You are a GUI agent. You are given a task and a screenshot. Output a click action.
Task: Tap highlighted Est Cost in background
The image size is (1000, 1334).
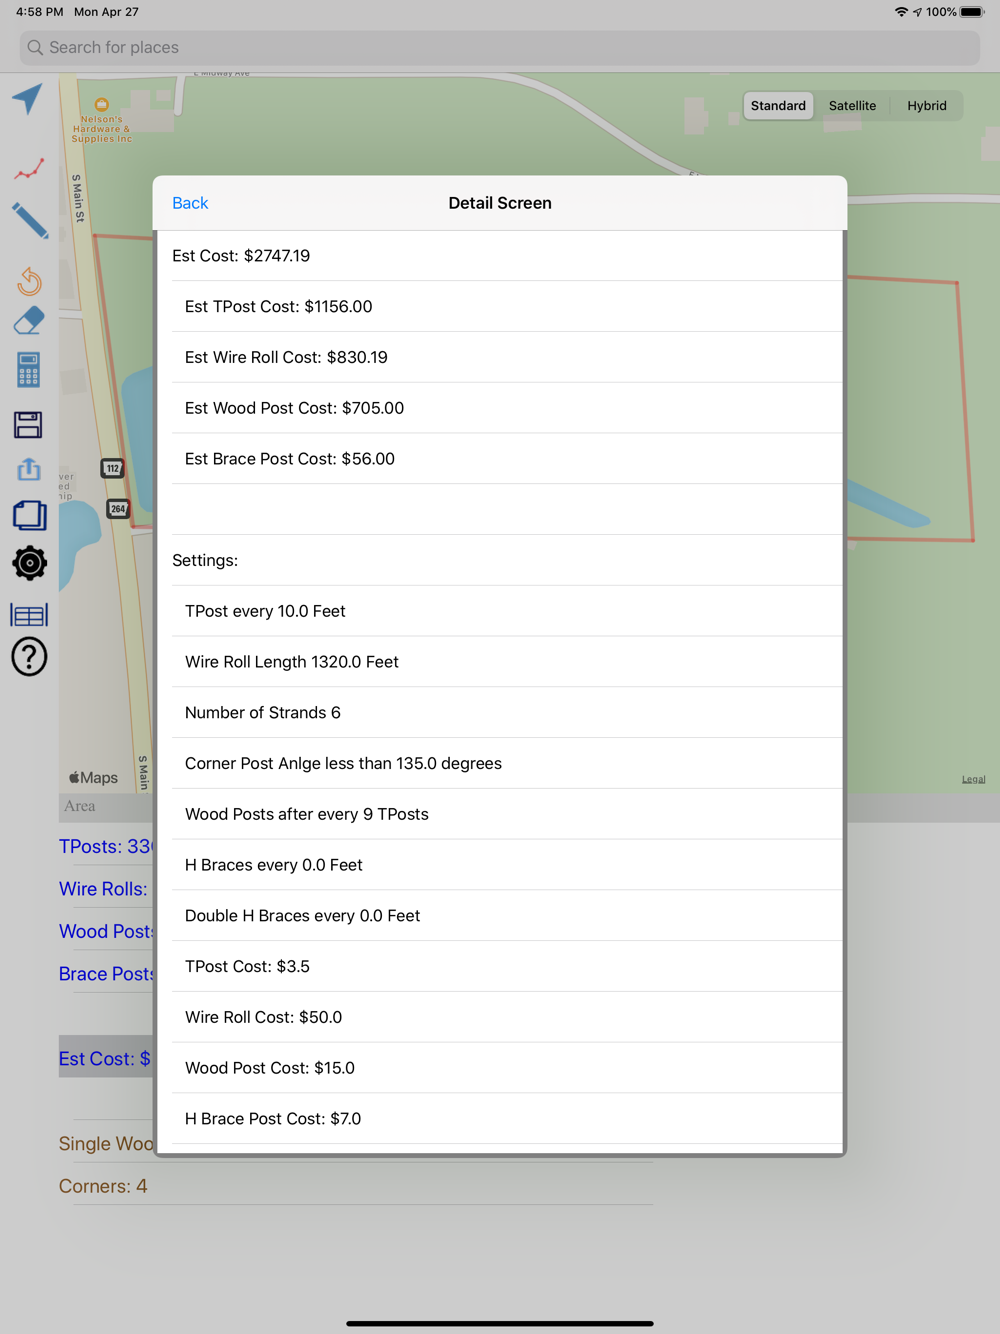105,1058
